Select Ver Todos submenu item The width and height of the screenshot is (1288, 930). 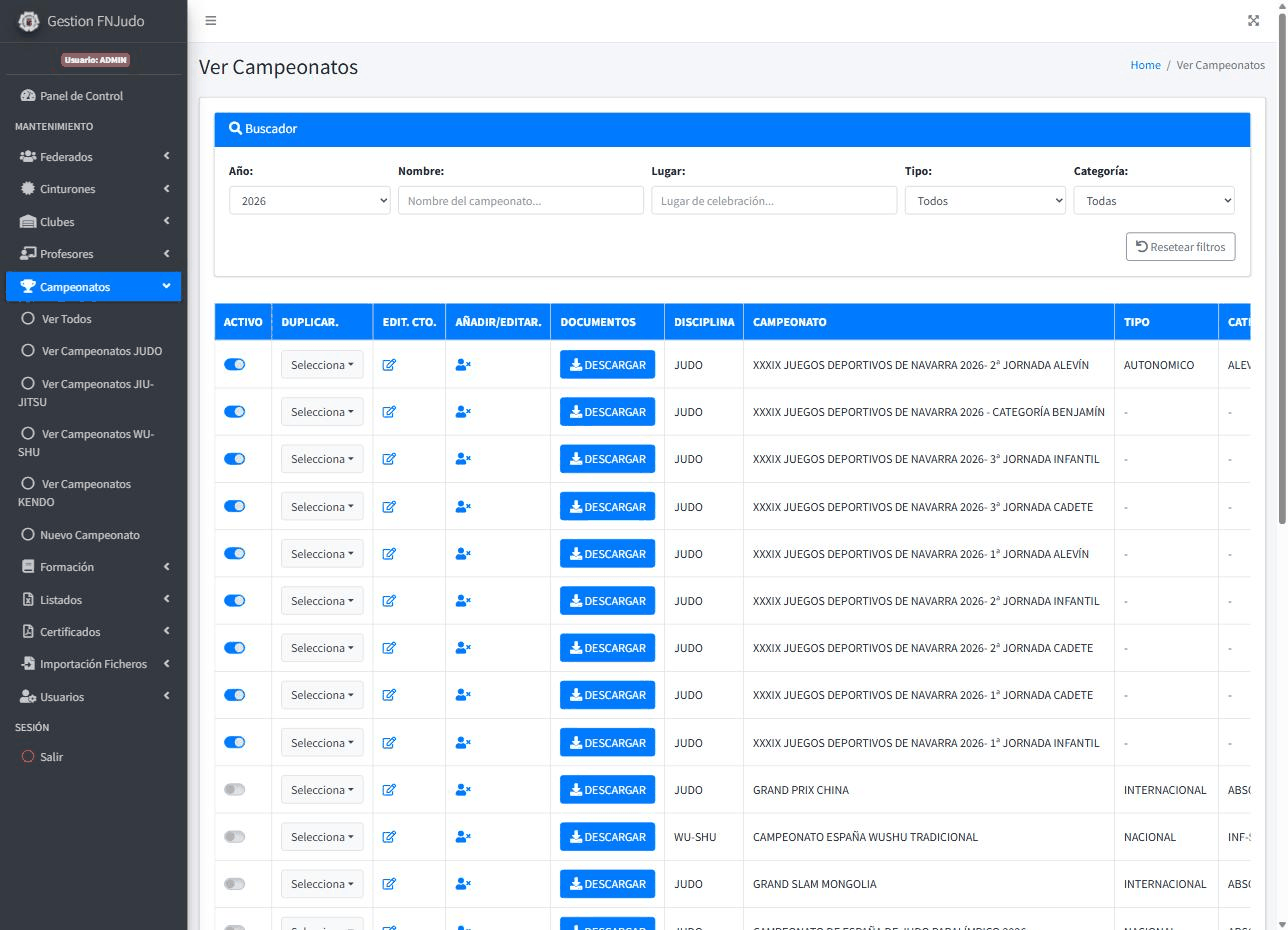pos(93,319)
